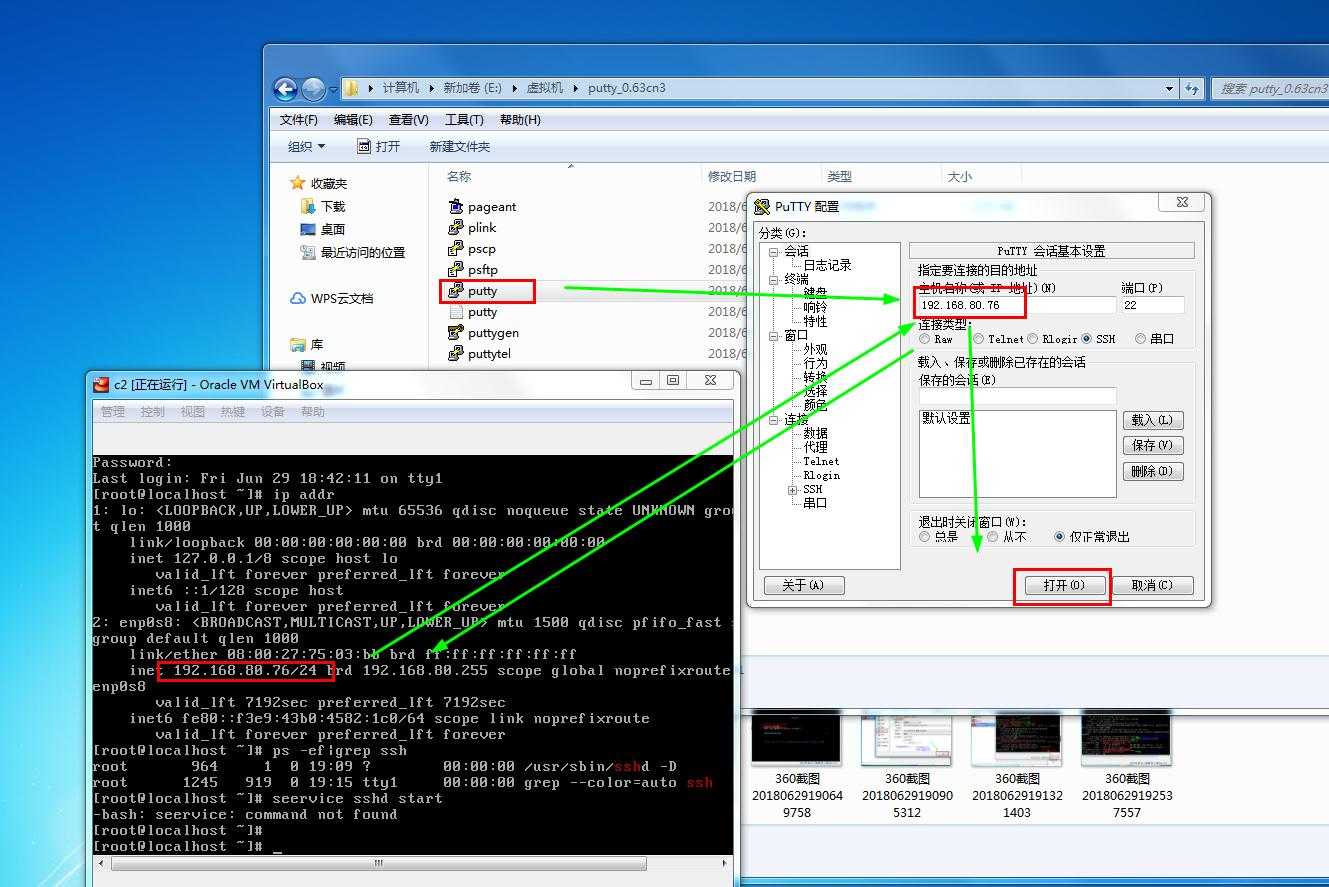1329x887 pixels.
Task: Click the Explorer forward arrow button
Action: coord(313,88)
